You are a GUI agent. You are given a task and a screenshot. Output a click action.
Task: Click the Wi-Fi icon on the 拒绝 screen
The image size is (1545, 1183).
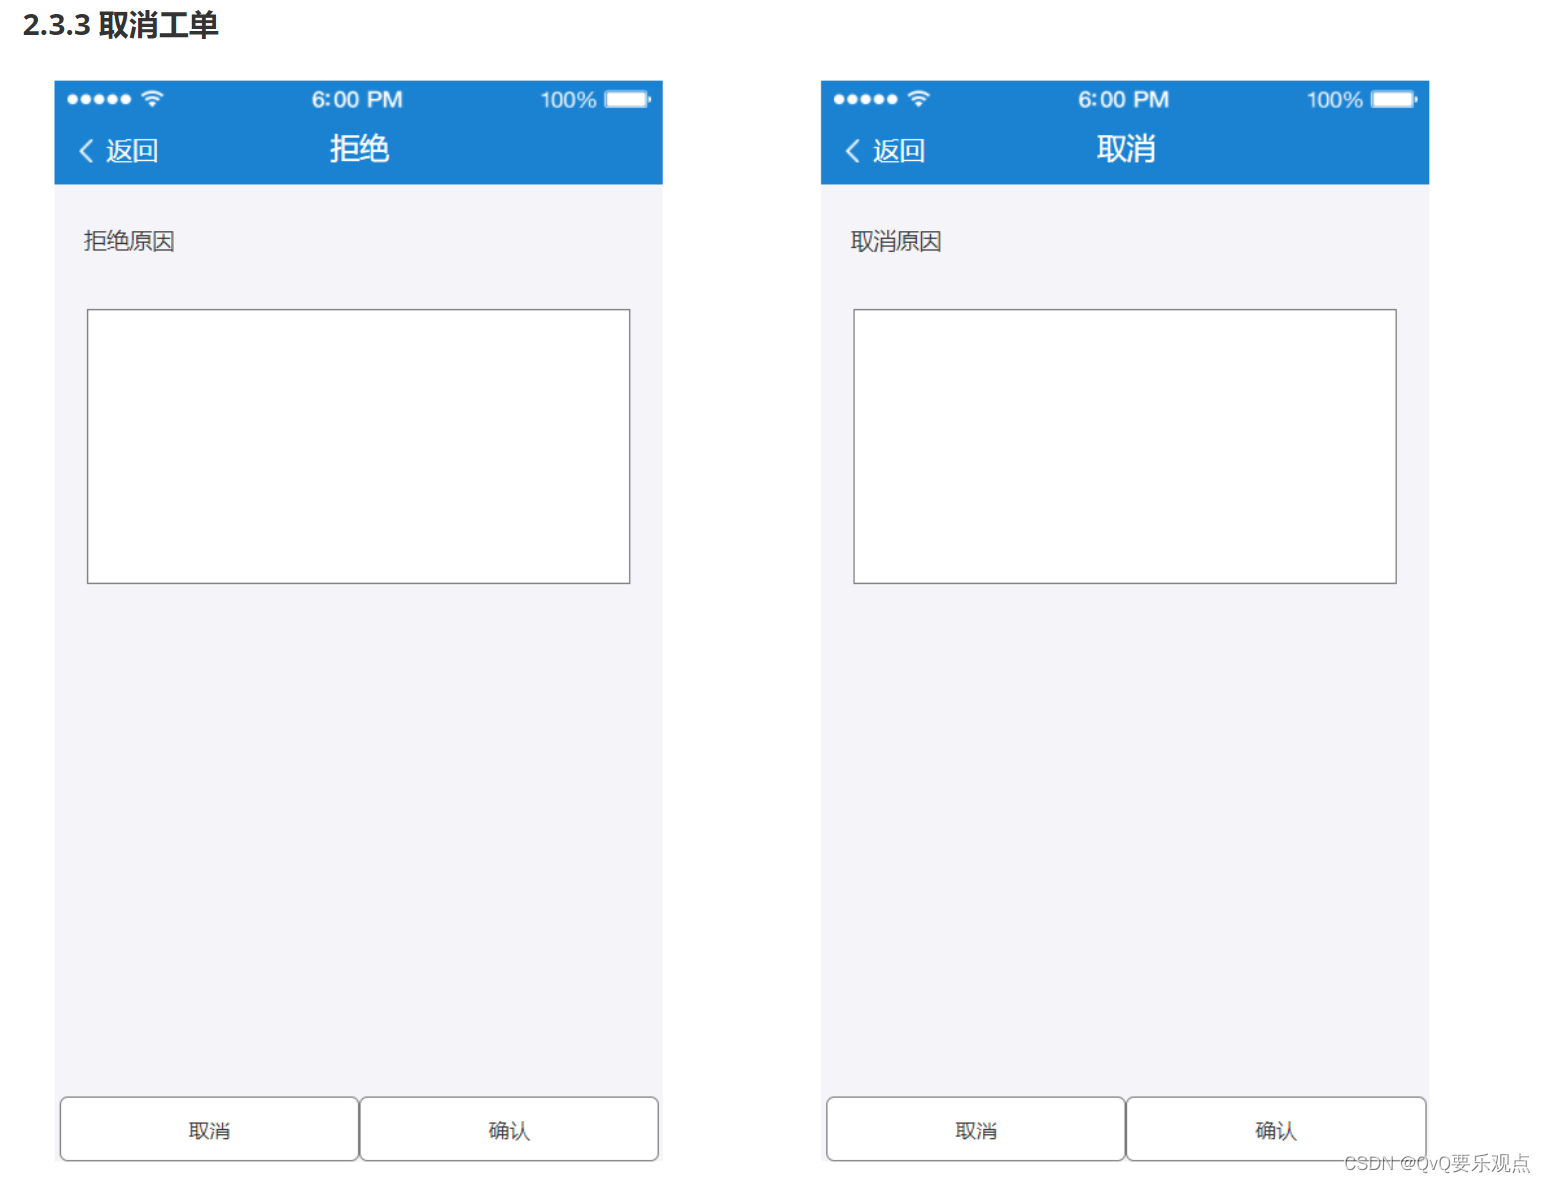coord(152,98)
